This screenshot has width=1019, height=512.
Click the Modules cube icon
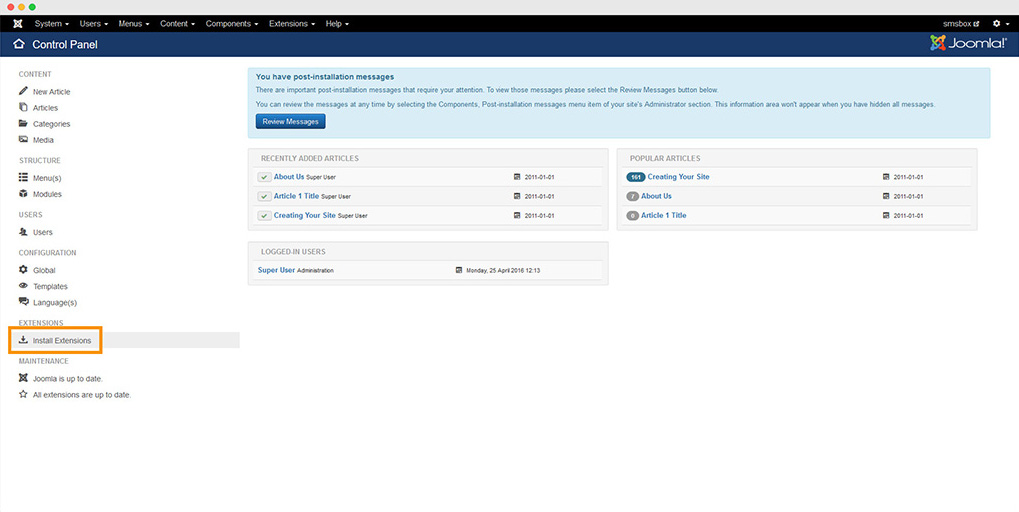coord(23,194)
